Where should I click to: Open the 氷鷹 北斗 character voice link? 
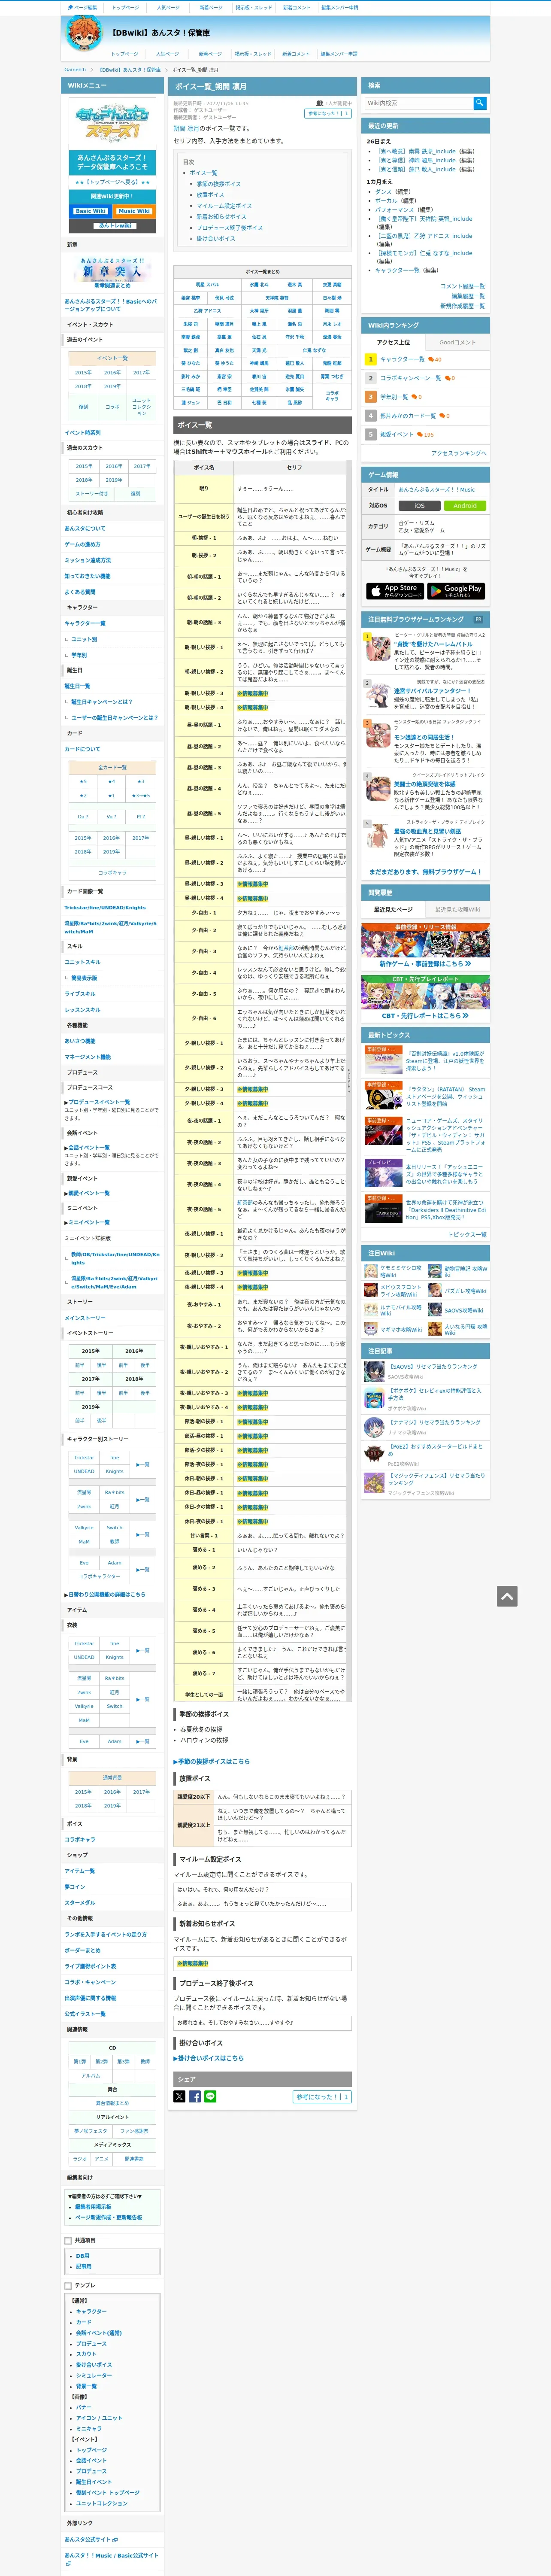(259, 285)
